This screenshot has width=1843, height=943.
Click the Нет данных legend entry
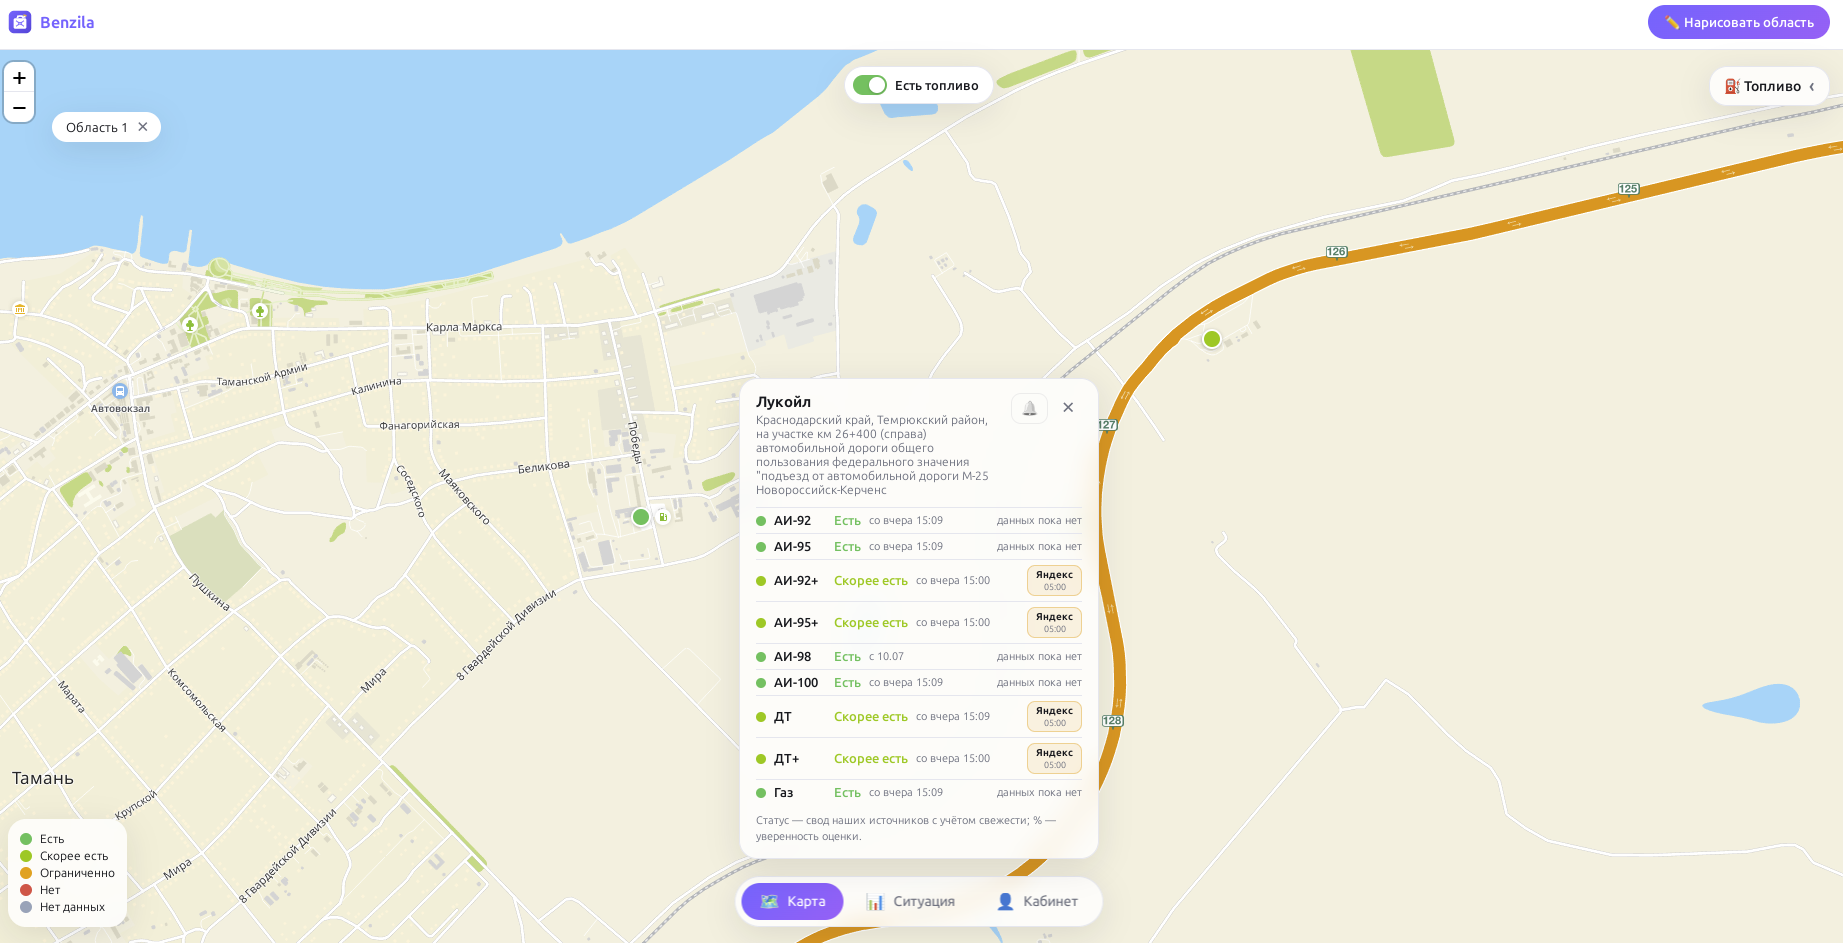62,907
